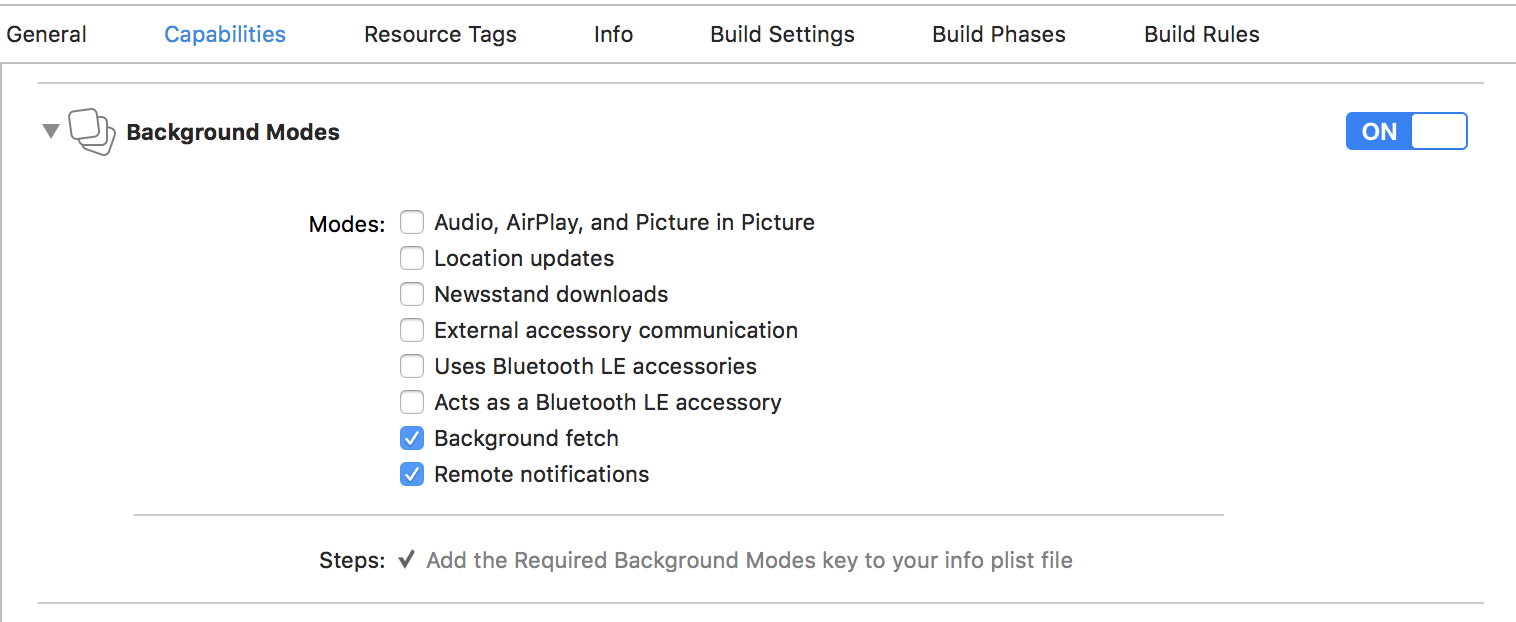
Task: Uncheck the Background fetch checkbox
Action: 412,438
